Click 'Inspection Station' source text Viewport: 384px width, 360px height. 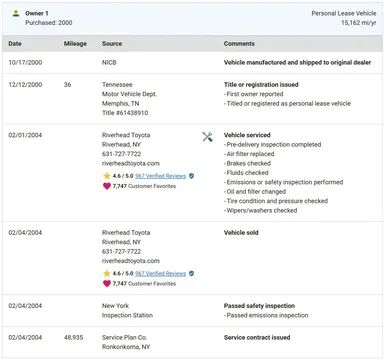tap(127, 315)
